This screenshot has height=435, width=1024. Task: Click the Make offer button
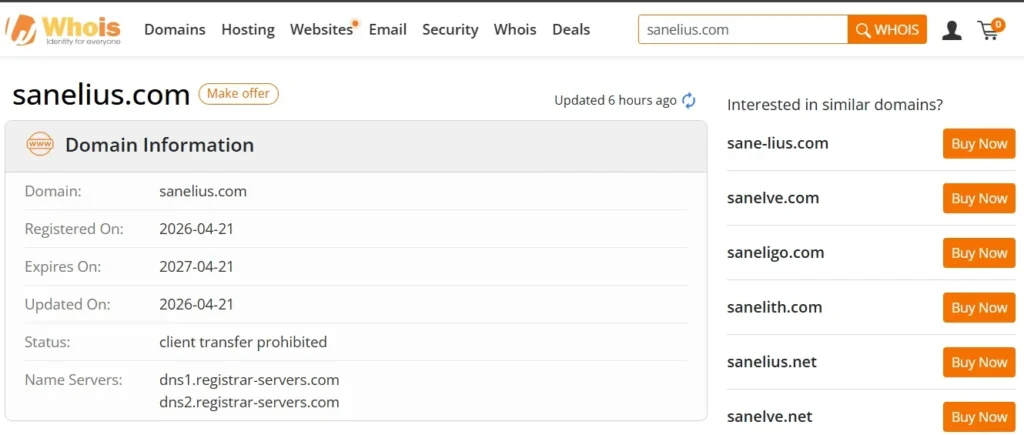click(x=238, y=93)
